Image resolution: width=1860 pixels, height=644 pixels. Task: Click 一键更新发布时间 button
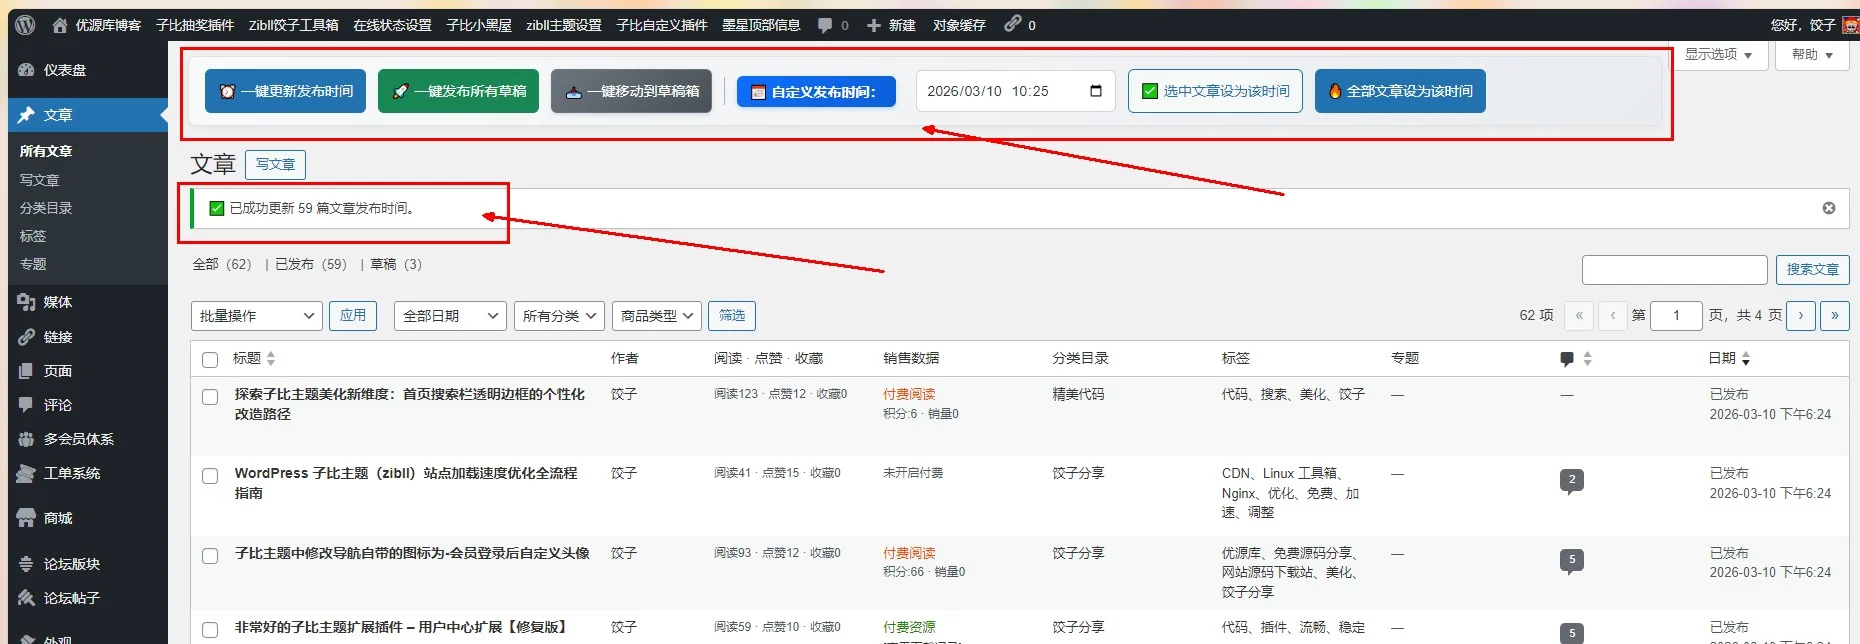click(x=285, y=91)
